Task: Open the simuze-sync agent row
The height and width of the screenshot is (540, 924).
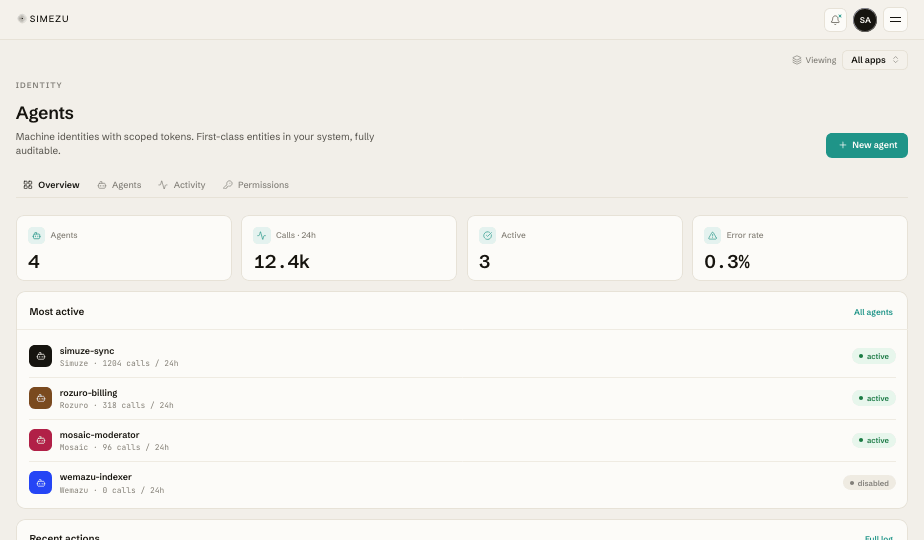Action: point(462,356)
